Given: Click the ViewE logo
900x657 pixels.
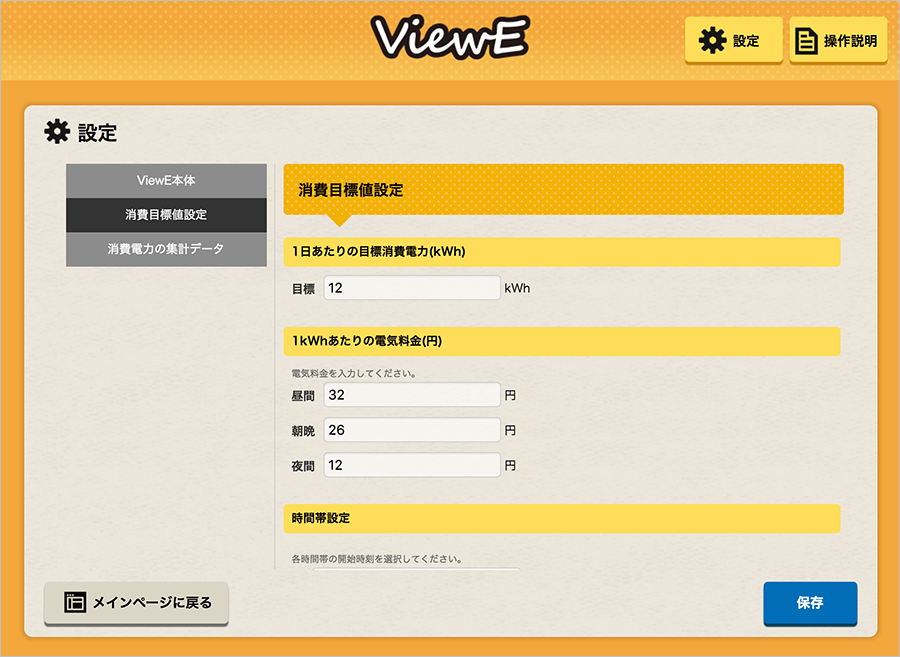Looking at the screenshot, I should 450,37.
